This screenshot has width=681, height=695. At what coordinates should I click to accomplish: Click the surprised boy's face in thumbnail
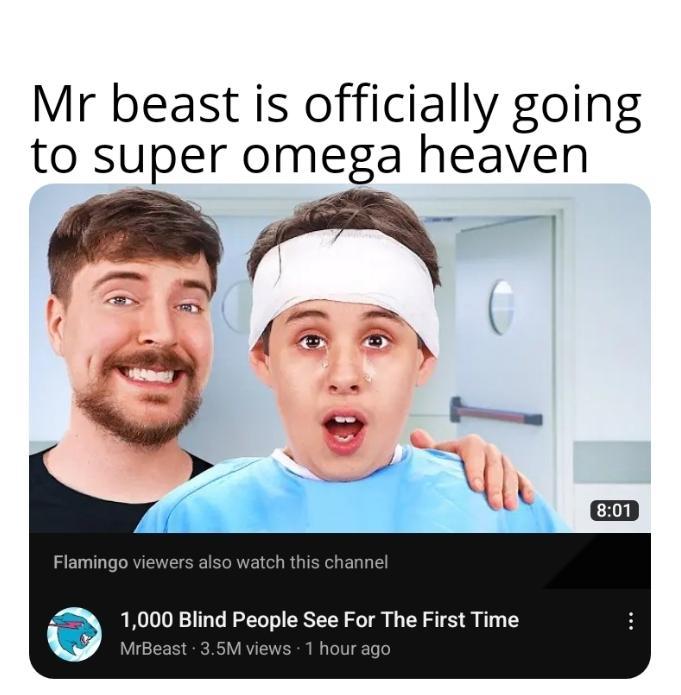(x=345, y=378)
